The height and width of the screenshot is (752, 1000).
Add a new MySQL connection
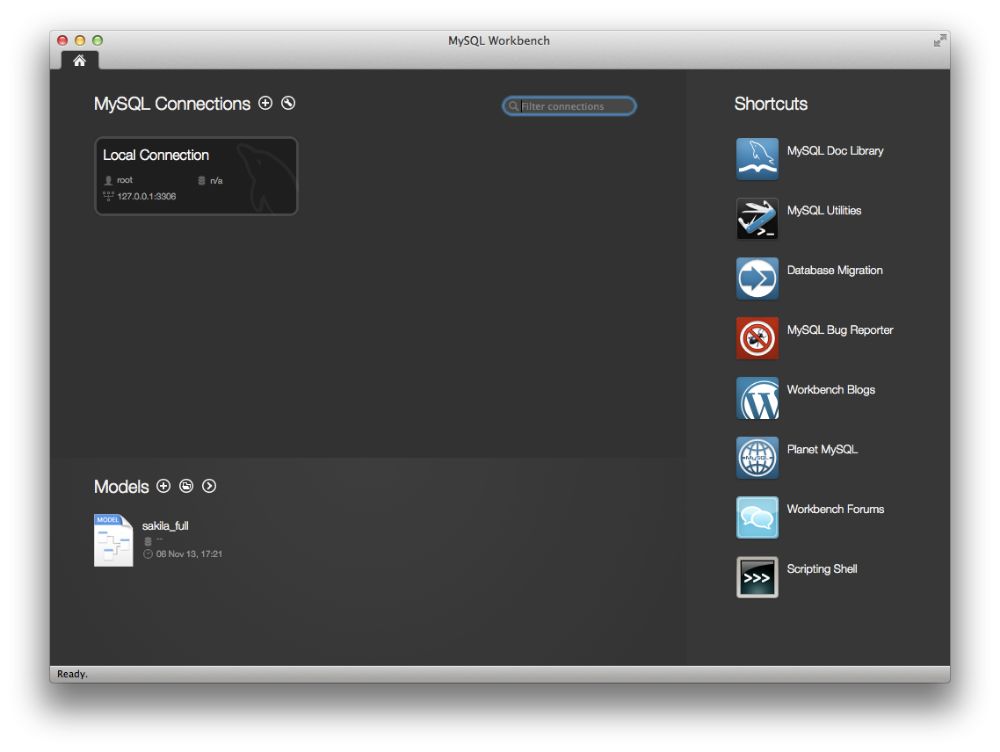tap(265, 103)
